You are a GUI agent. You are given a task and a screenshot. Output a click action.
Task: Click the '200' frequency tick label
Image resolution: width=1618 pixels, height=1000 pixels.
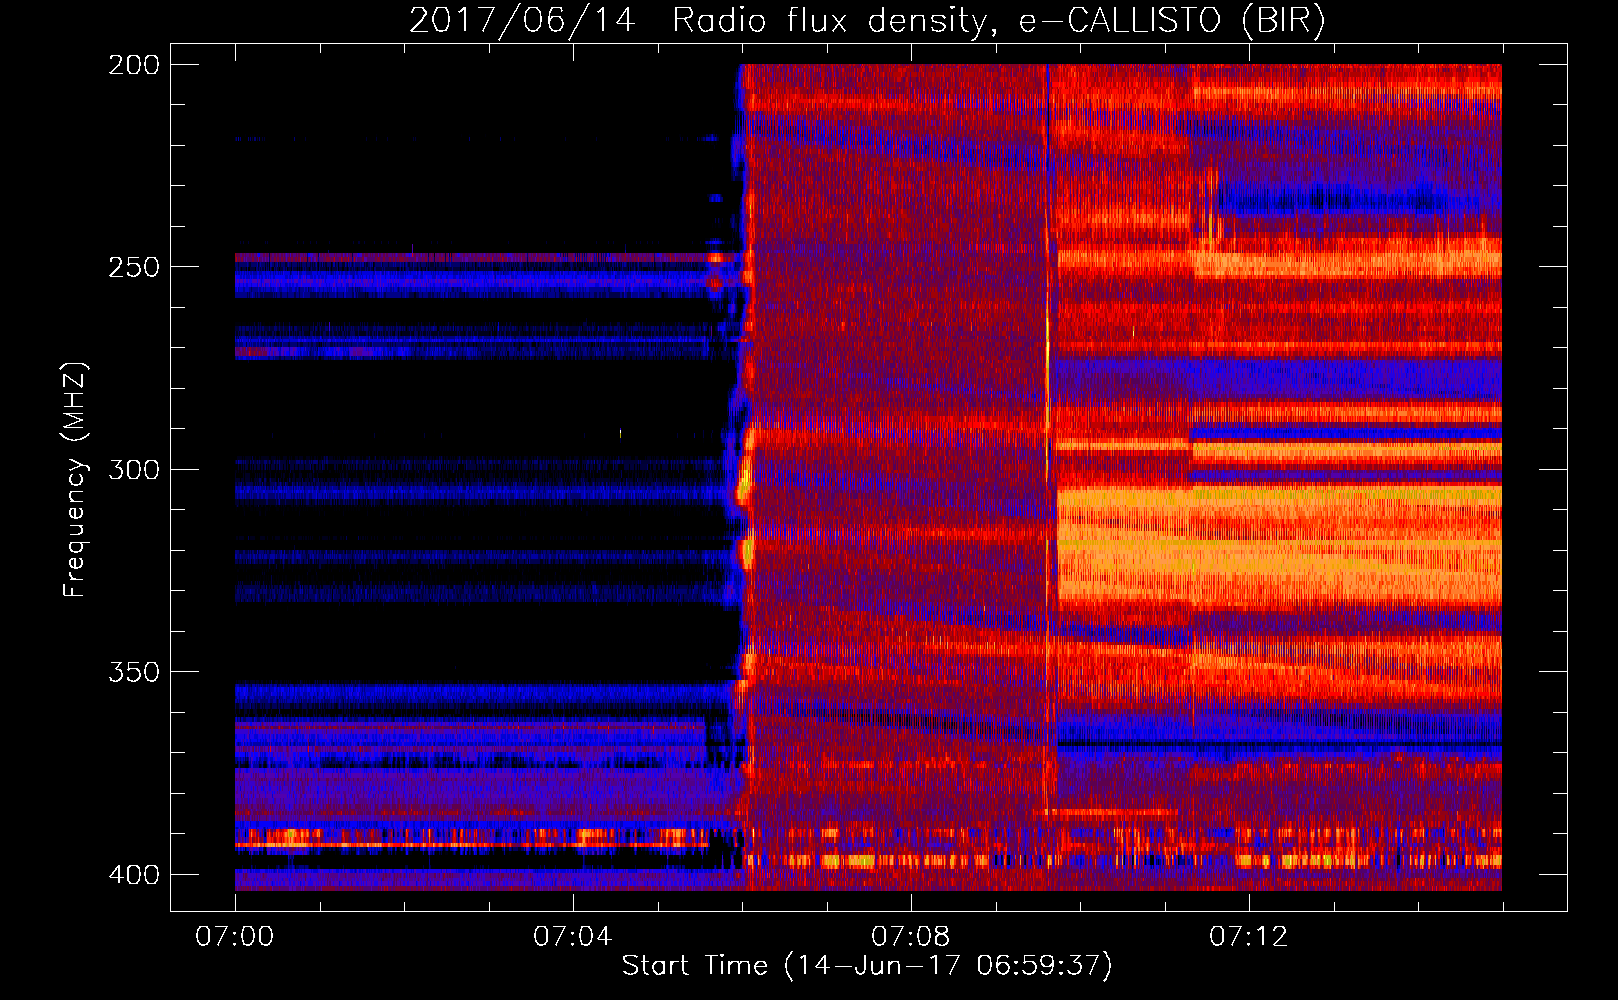(134, 65)
